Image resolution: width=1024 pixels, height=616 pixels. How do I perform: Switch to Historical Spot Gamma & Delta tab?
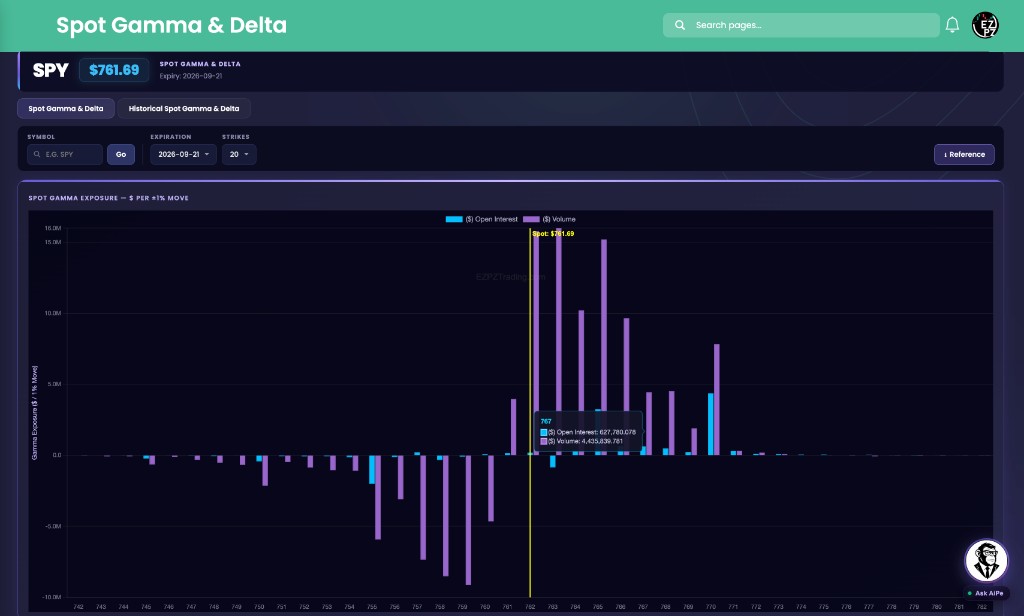[x=184, y=108]
